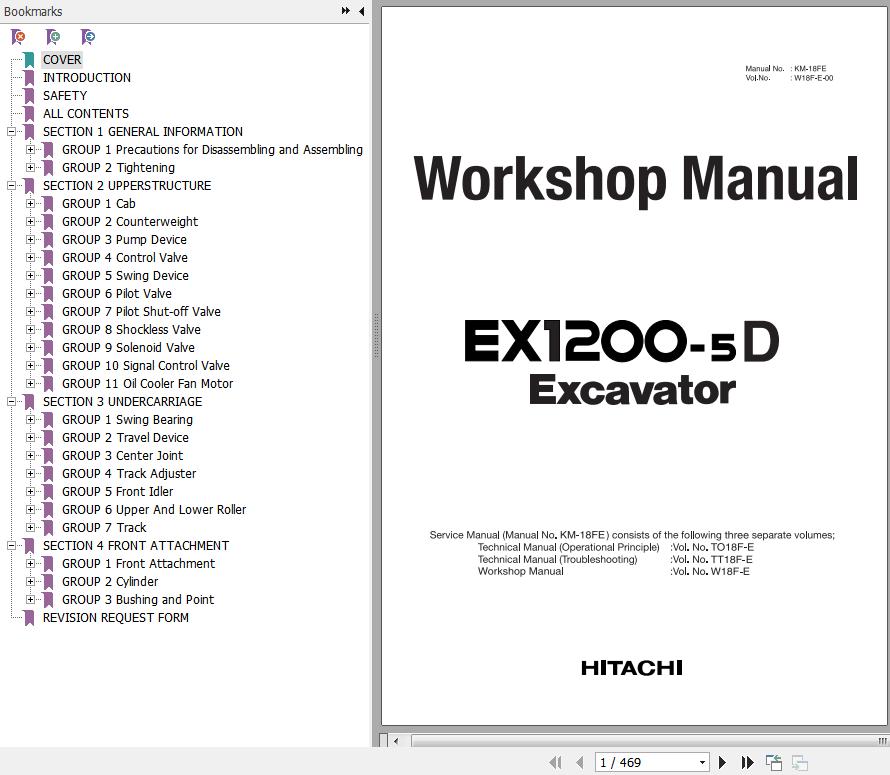Select GROUP 1 Swing Bearing bookmark
Image resolution: width=890 pixels, height=775 pixels.
point(127,420)
